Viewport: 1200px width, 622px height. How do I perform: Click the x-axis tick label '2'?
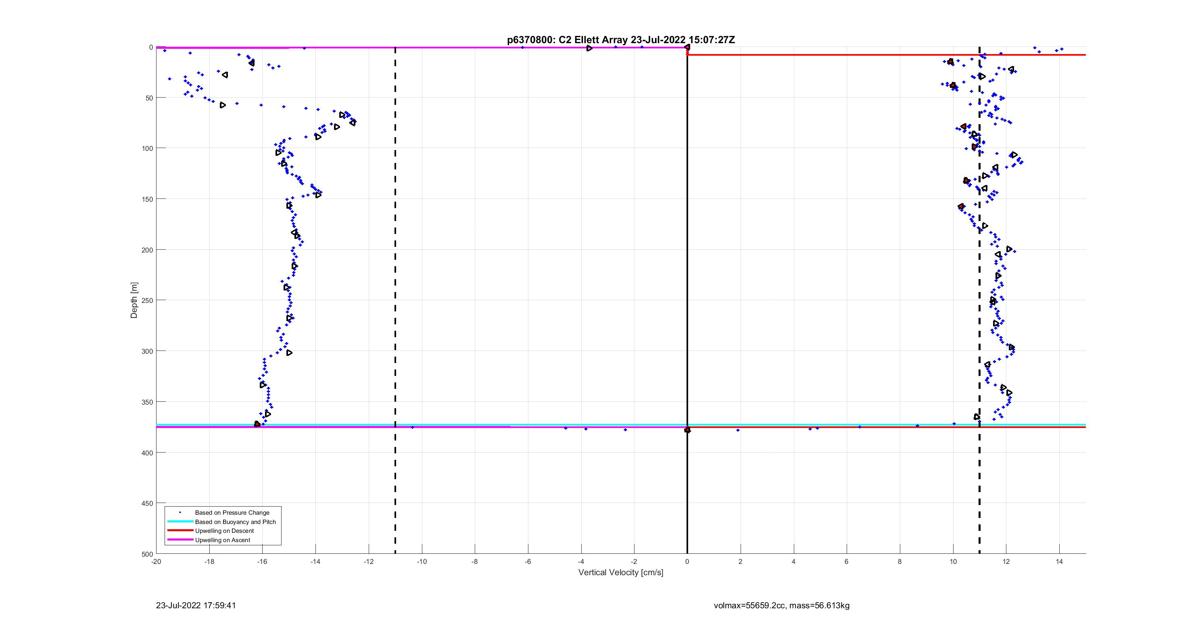pos(740,561)
